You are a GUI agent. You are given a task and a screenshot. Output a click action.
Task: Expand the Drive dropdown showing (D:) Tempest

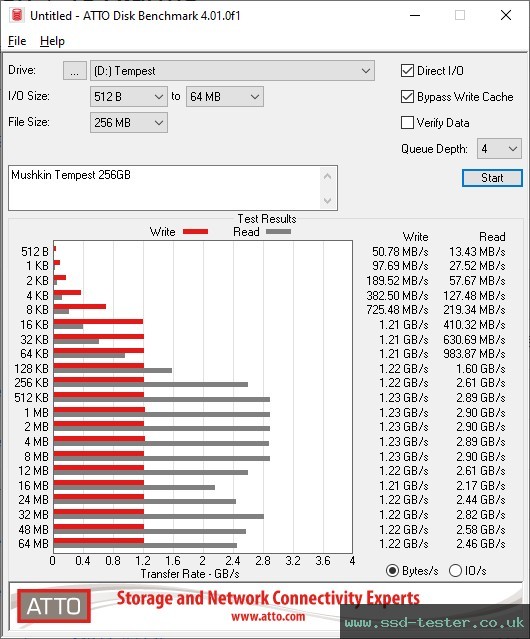click(232, 71)
